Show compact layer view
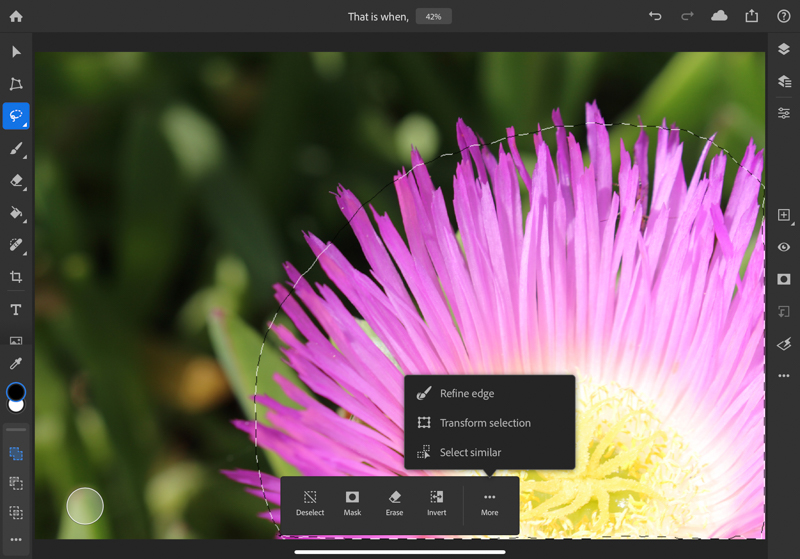This screenshot has height=559, width=800. [x=784, y=49]
